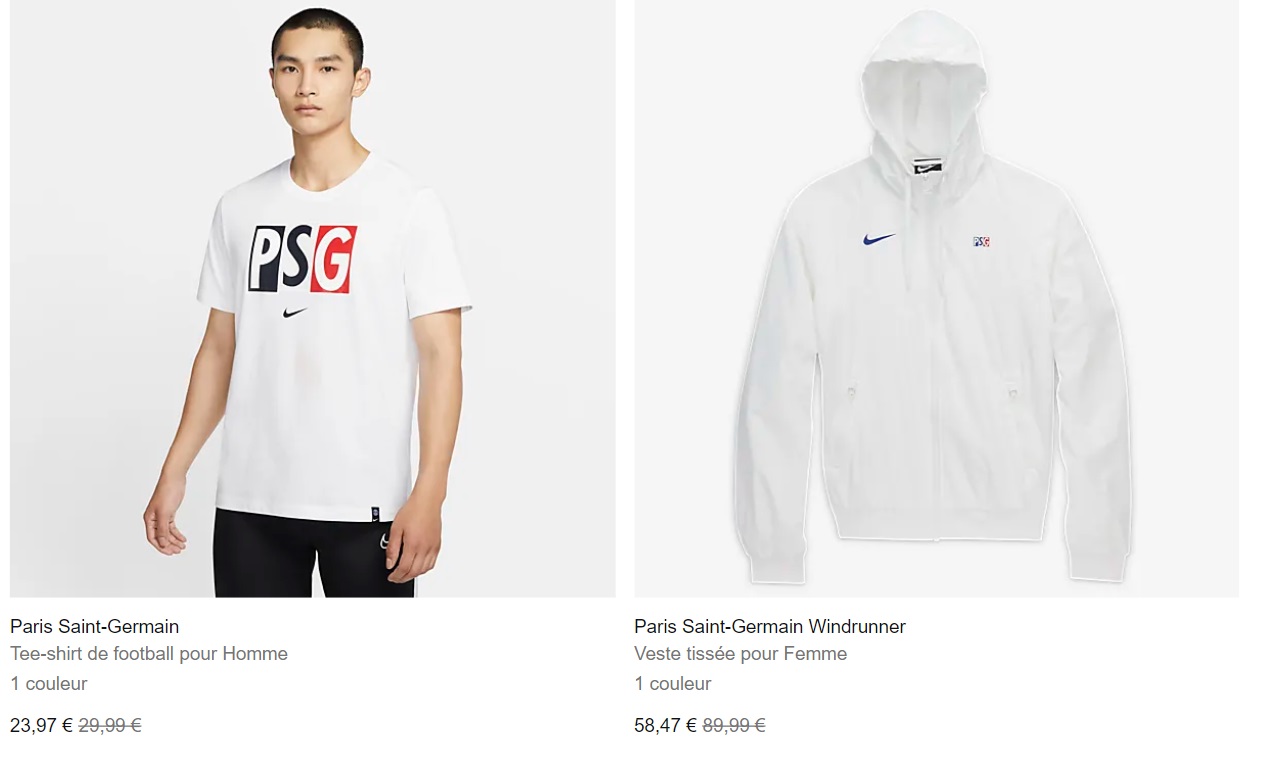Image resolution: width=1279 pixels, height=773 pixels.
Task: Click the small PSG badge on the jacket
Action: click(981, 242)
